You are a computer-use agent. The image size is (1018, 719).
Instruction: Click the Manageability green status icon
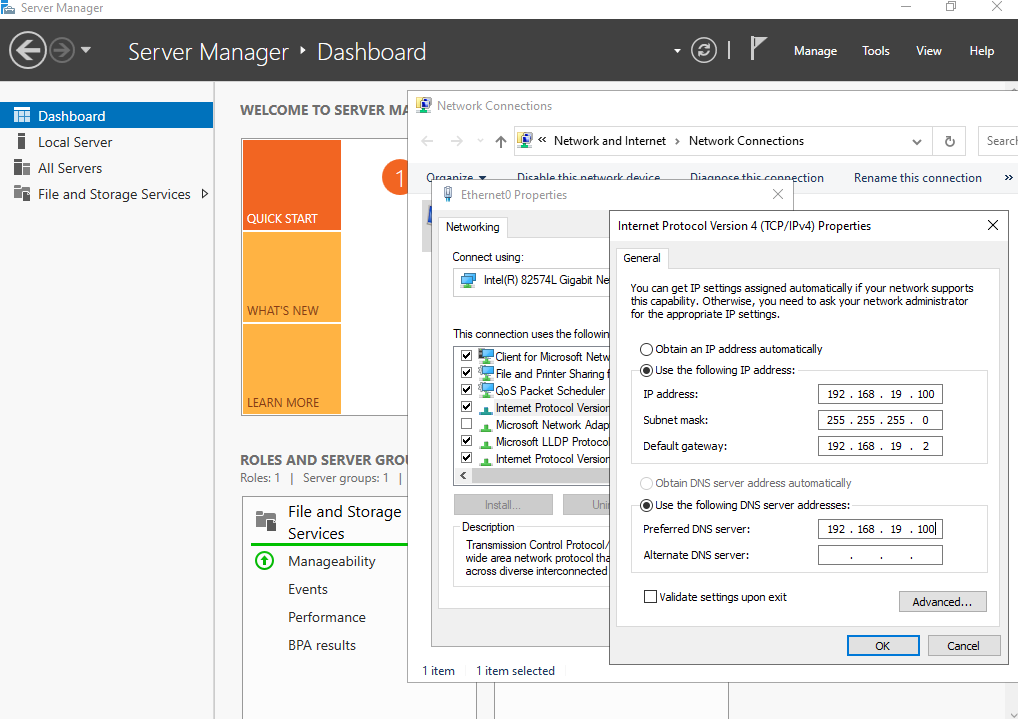click(x=264, y=561)
